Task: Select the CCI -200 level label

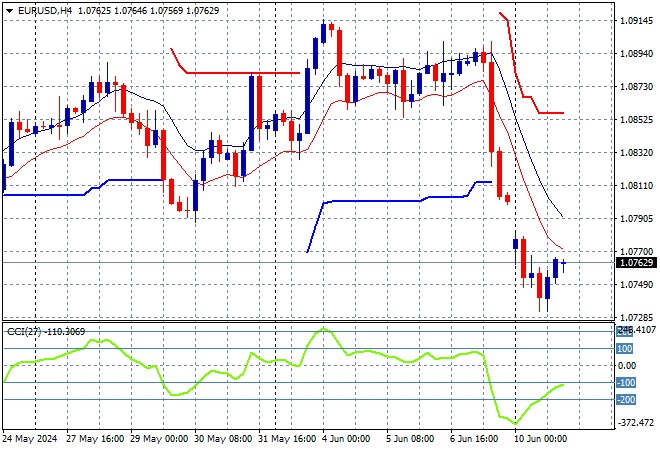Action: pos(626,399)
